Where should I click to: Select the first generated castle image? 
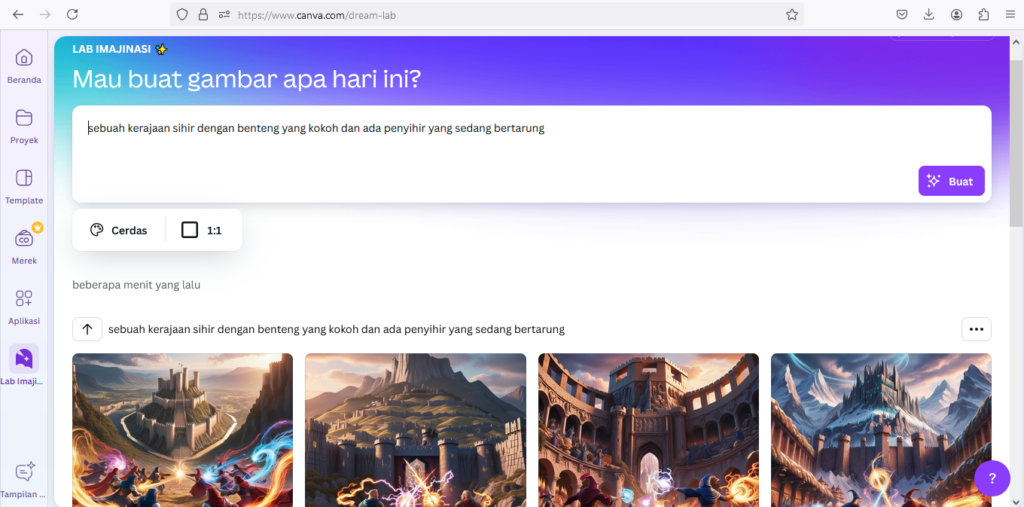[x=183, y=430]
